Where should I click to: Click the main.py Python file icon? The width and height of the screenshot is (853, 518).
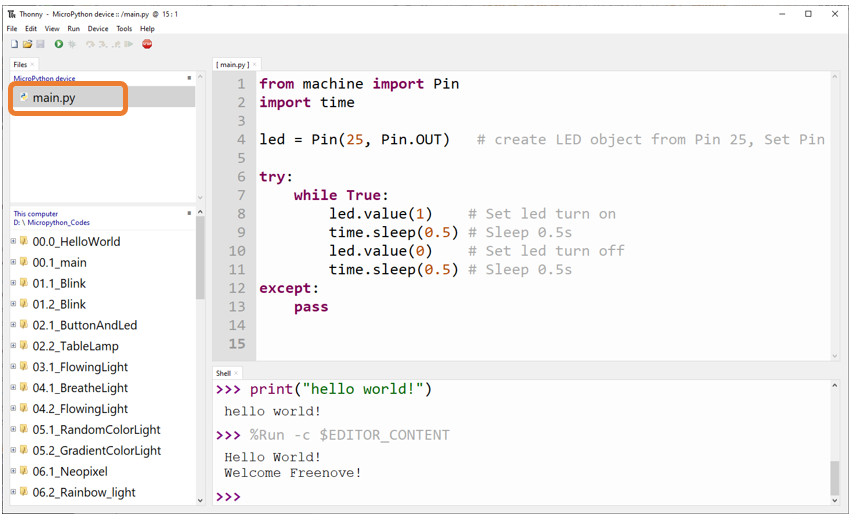[x=24, y=97]
